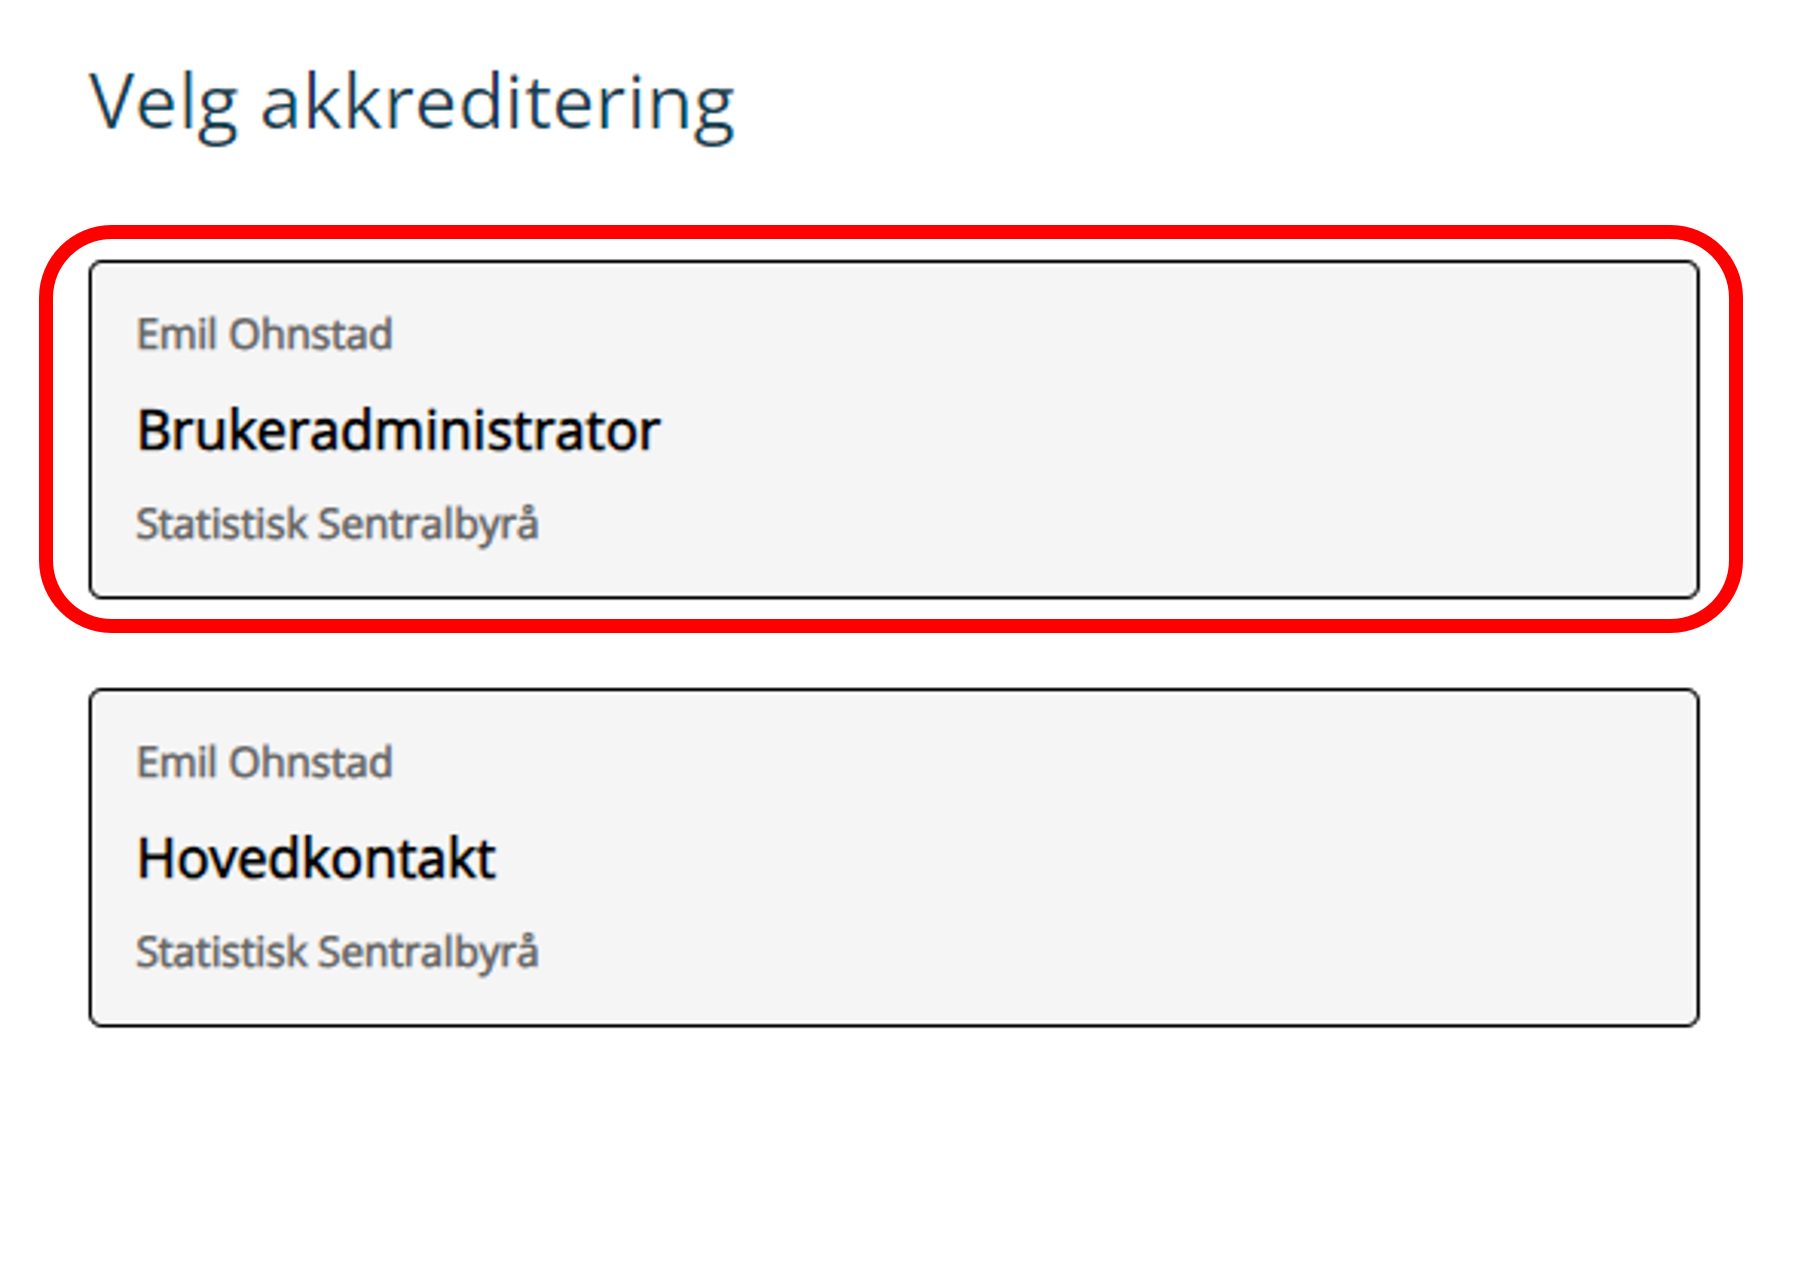Click Emil Ohnstad name in Brukeradministrator card
This screenshot has height=1269, width=1819.
264,335
